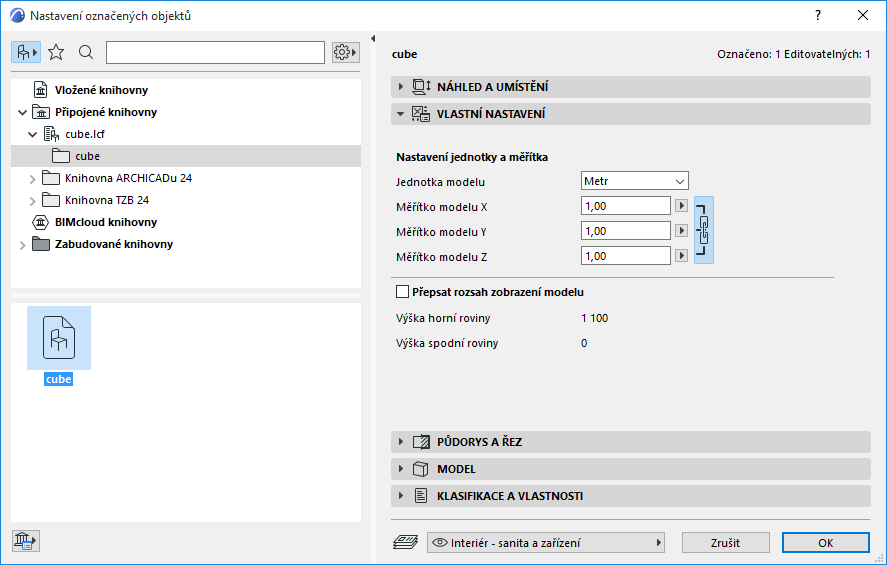This screenshot has height=565, width=887.
Task: Click the library manager icon at bottom left
Action: (25, 541)
